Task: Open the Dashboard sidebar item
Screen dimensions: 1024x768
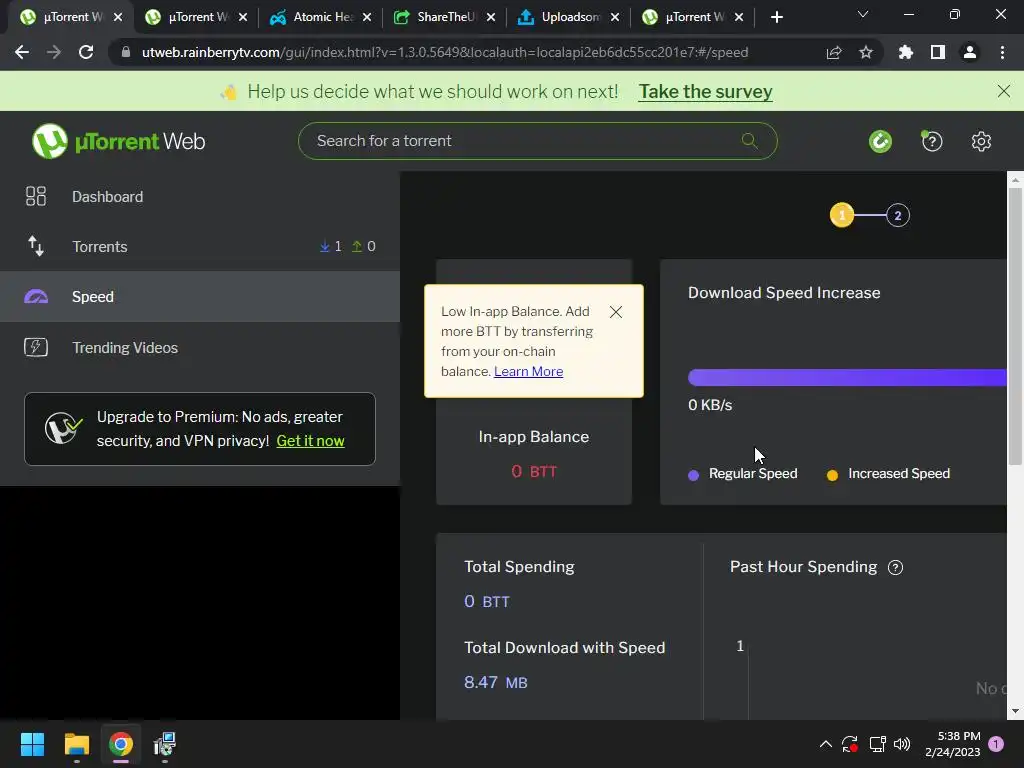Action: click(x=200, y=197)
